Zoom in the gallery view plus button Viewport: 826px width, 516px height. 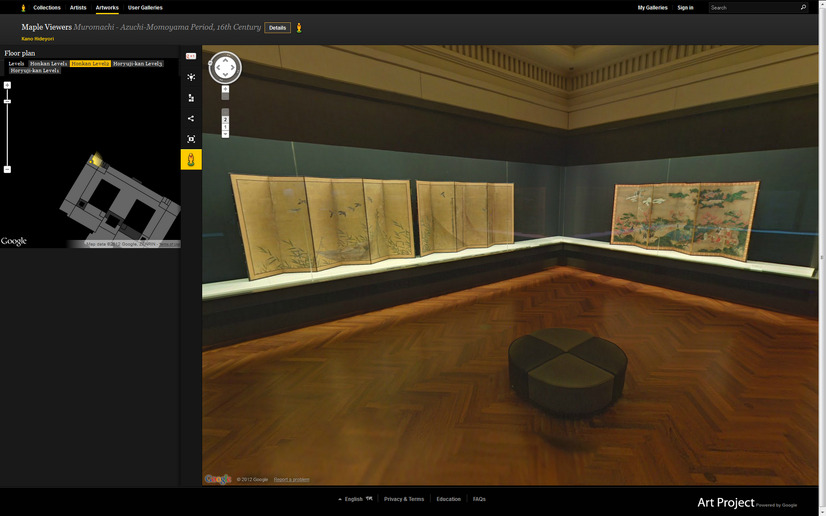click(225, 89)
